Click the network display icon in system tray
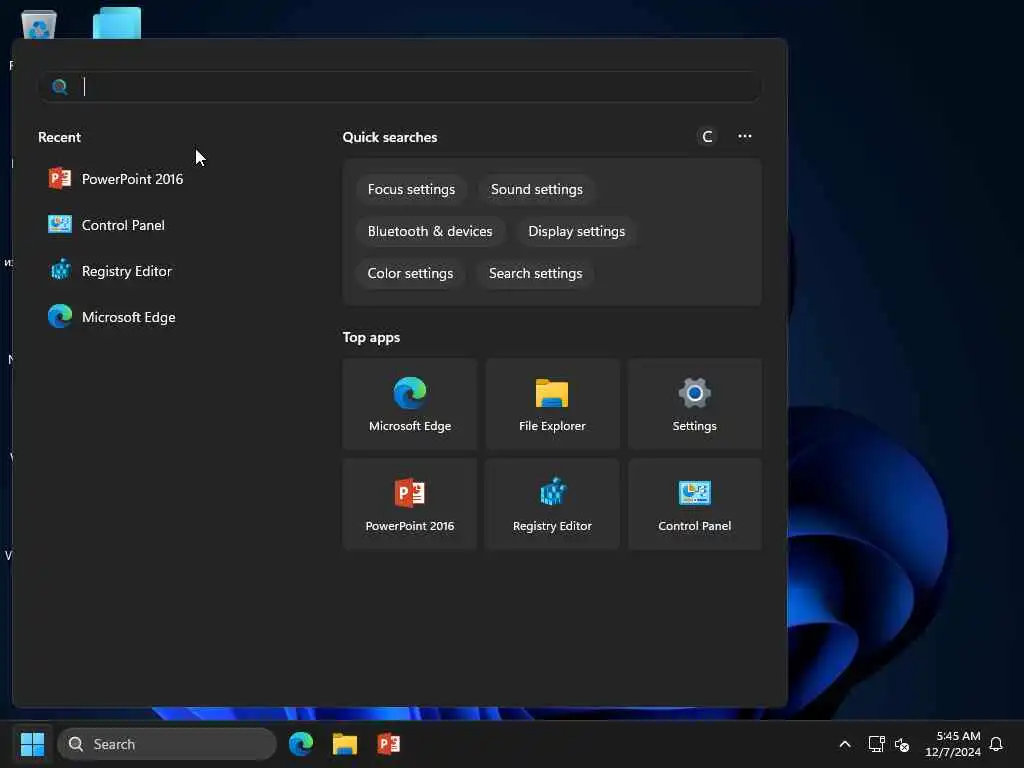This screenshot has width=1024, height=768. click(876, 744)
